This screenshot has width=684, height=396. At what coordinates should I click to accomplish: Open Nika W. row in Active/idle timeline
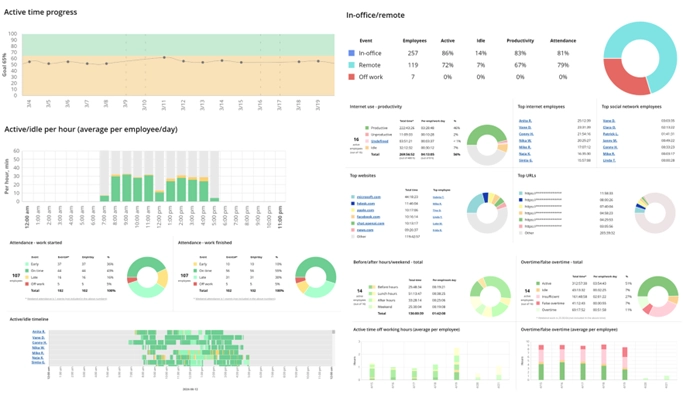click(38, 348)
